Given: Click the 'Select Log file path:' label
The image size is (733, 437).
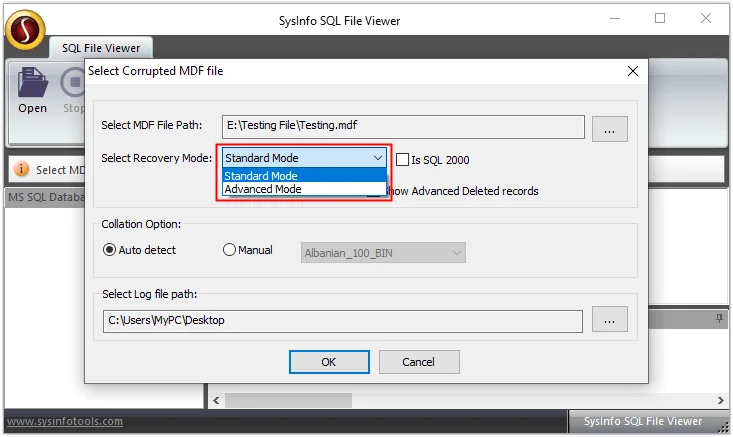Looking at the screenshot, I should point(150,294).
